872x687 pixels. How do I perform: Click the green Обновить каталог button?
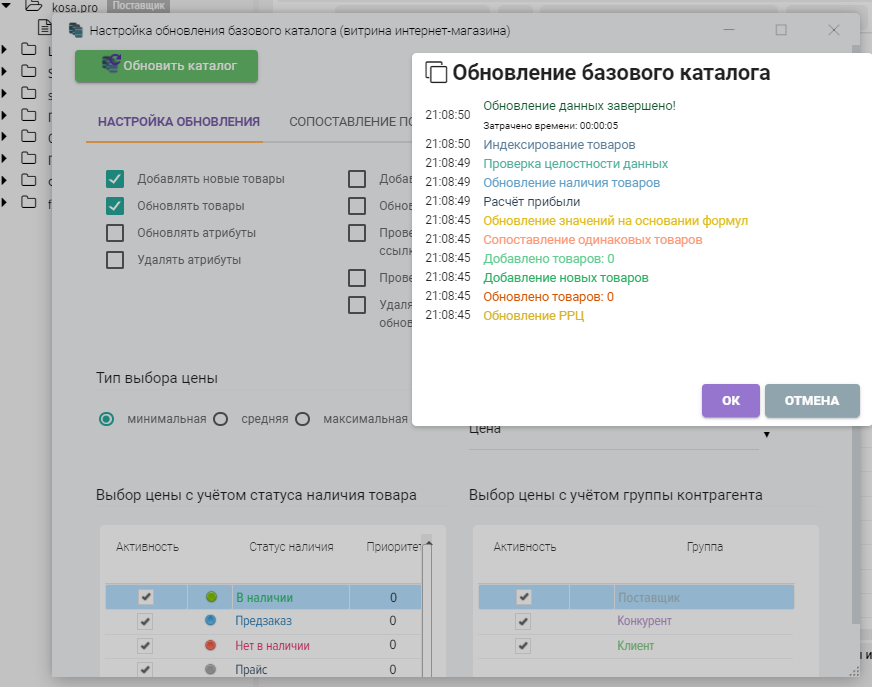tap(166, 66)
